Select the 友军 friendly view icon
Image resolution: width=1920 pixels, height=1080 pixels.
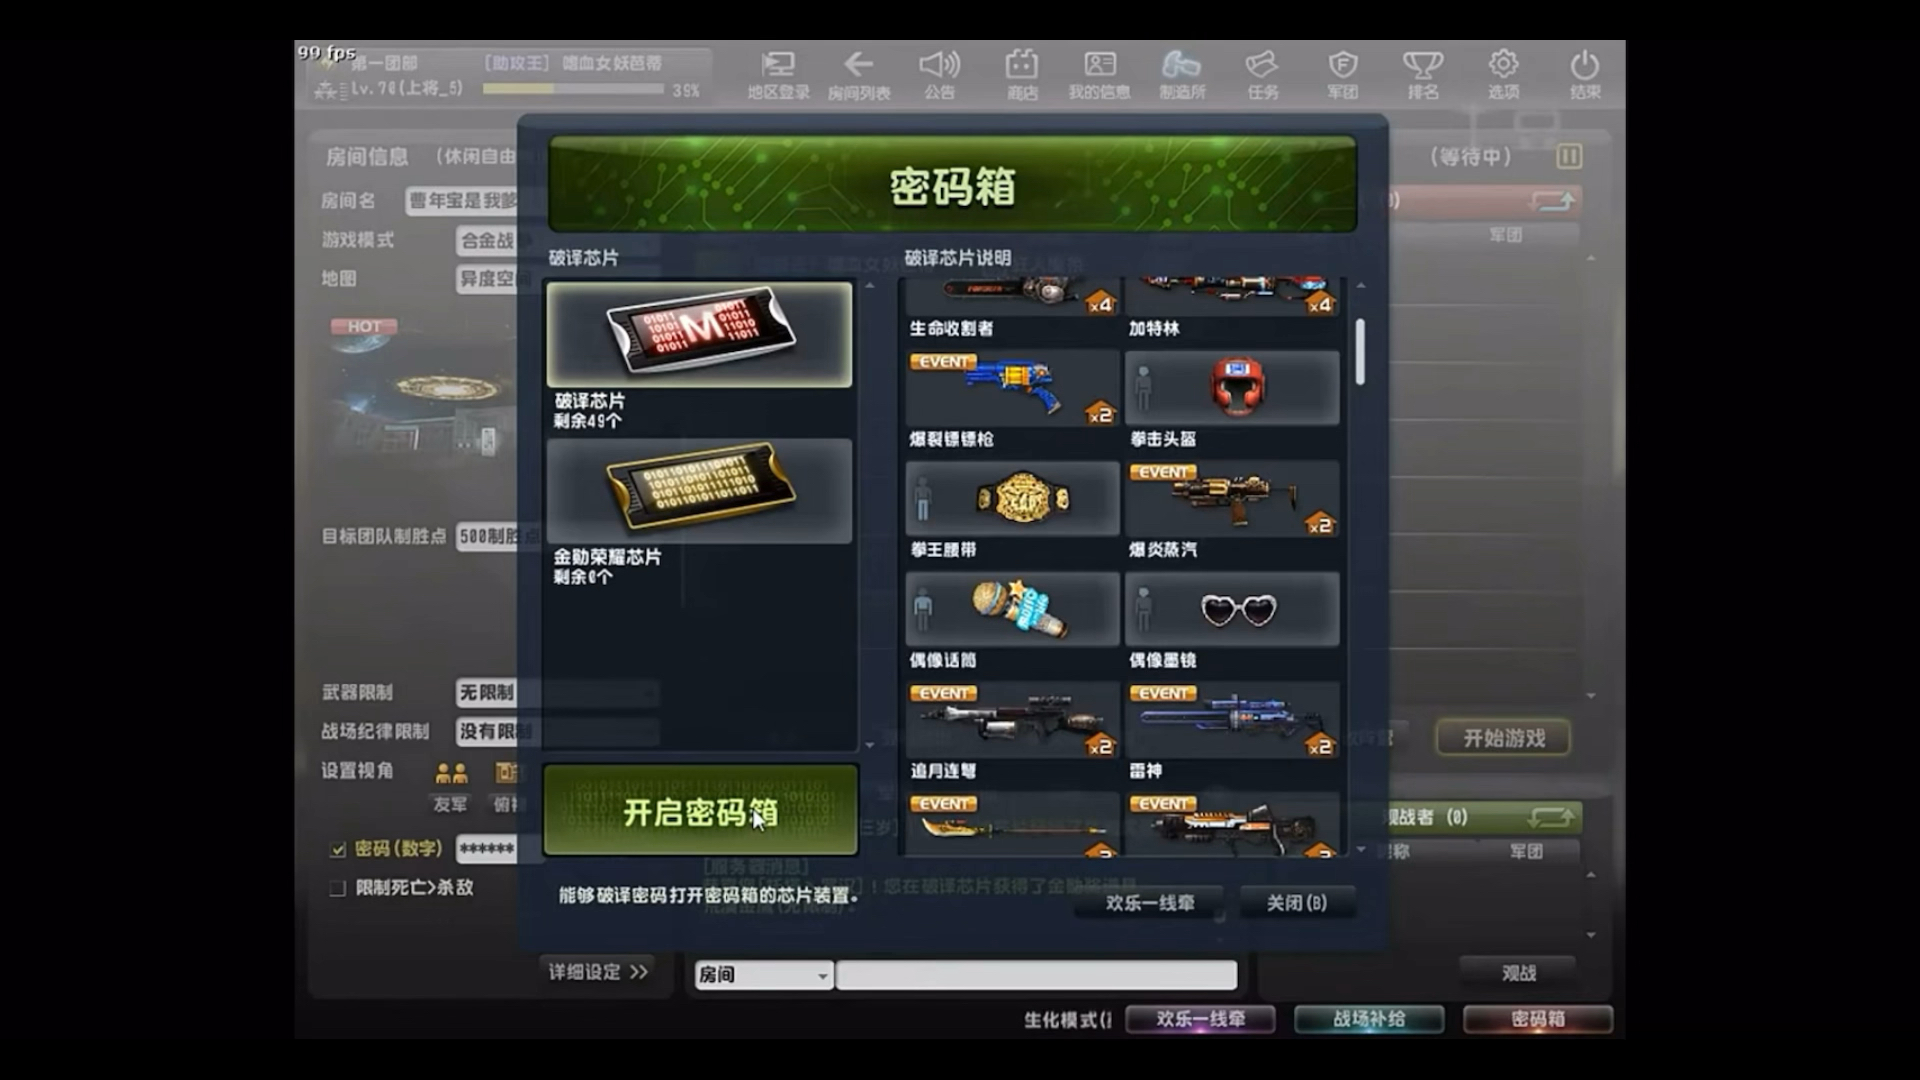(x=451, y=773)
